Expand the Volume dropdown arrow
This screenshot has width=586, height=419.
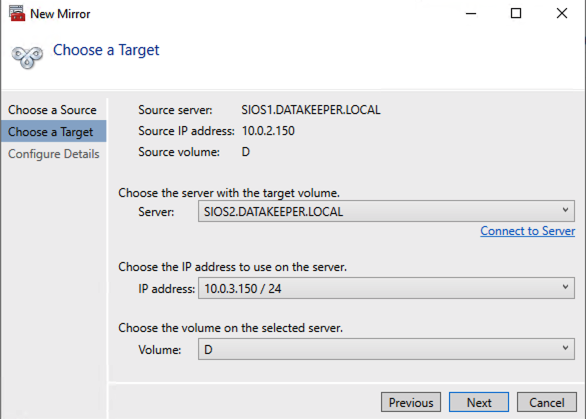click(x=565, y=348)
